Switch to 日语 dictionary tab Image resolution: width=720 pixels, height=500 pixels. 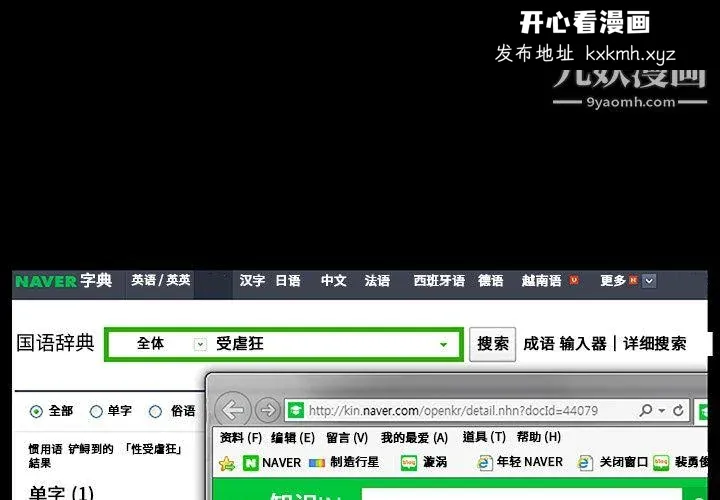(288, 281)
